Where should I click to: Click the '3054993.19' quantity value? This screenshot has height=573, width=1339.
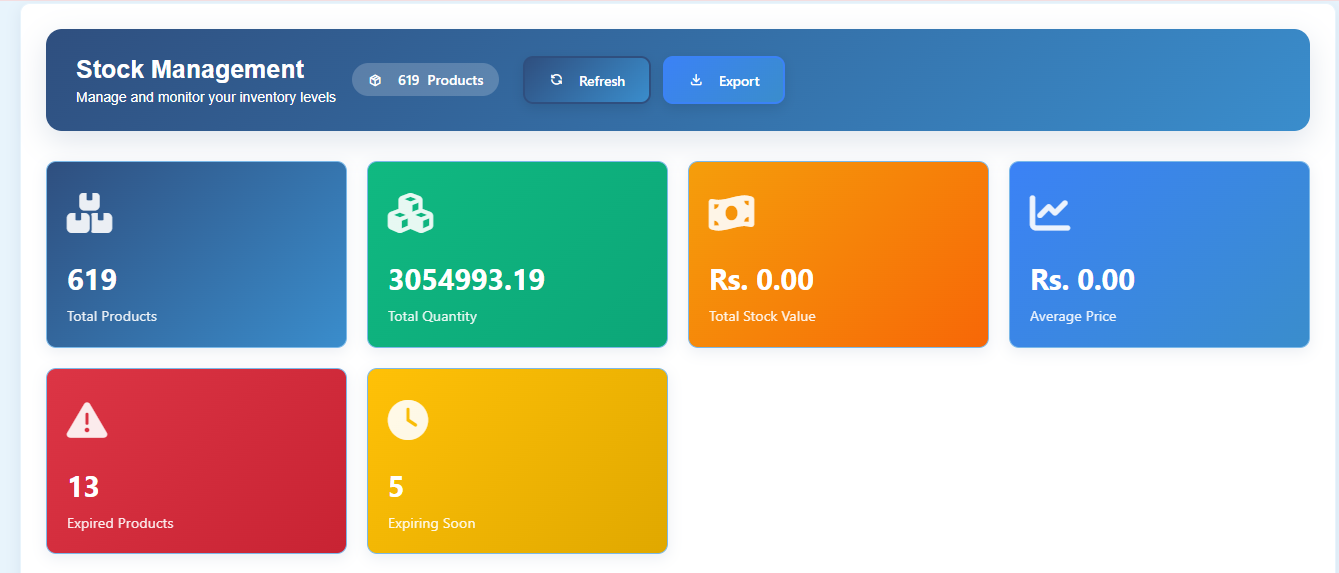click(467, 280)
